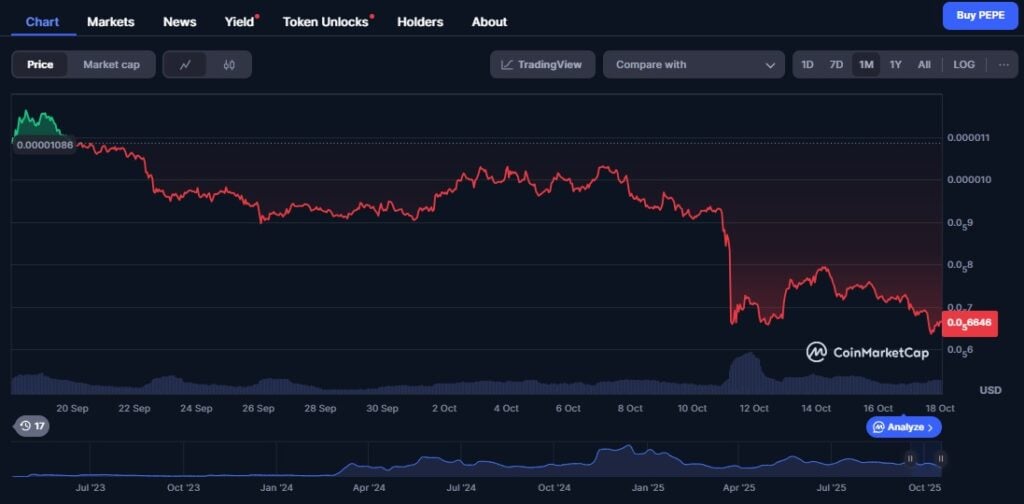1024x504 pixels.
Task: Click the Analyze button
Action: pos(903,427)
